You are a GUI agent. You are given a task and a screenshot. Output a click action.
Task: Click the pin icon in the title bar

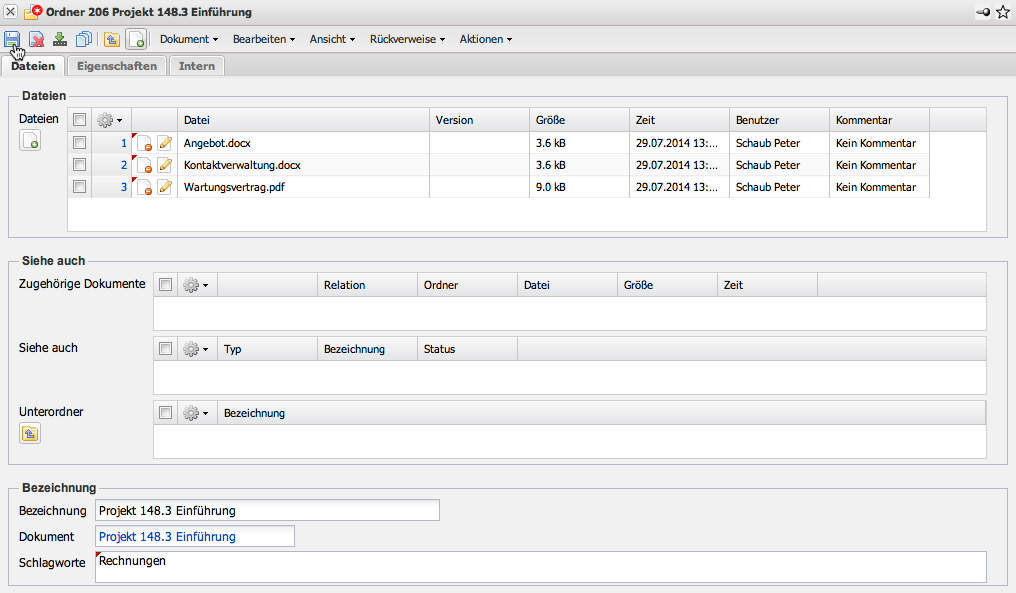(x=984, y=12)
